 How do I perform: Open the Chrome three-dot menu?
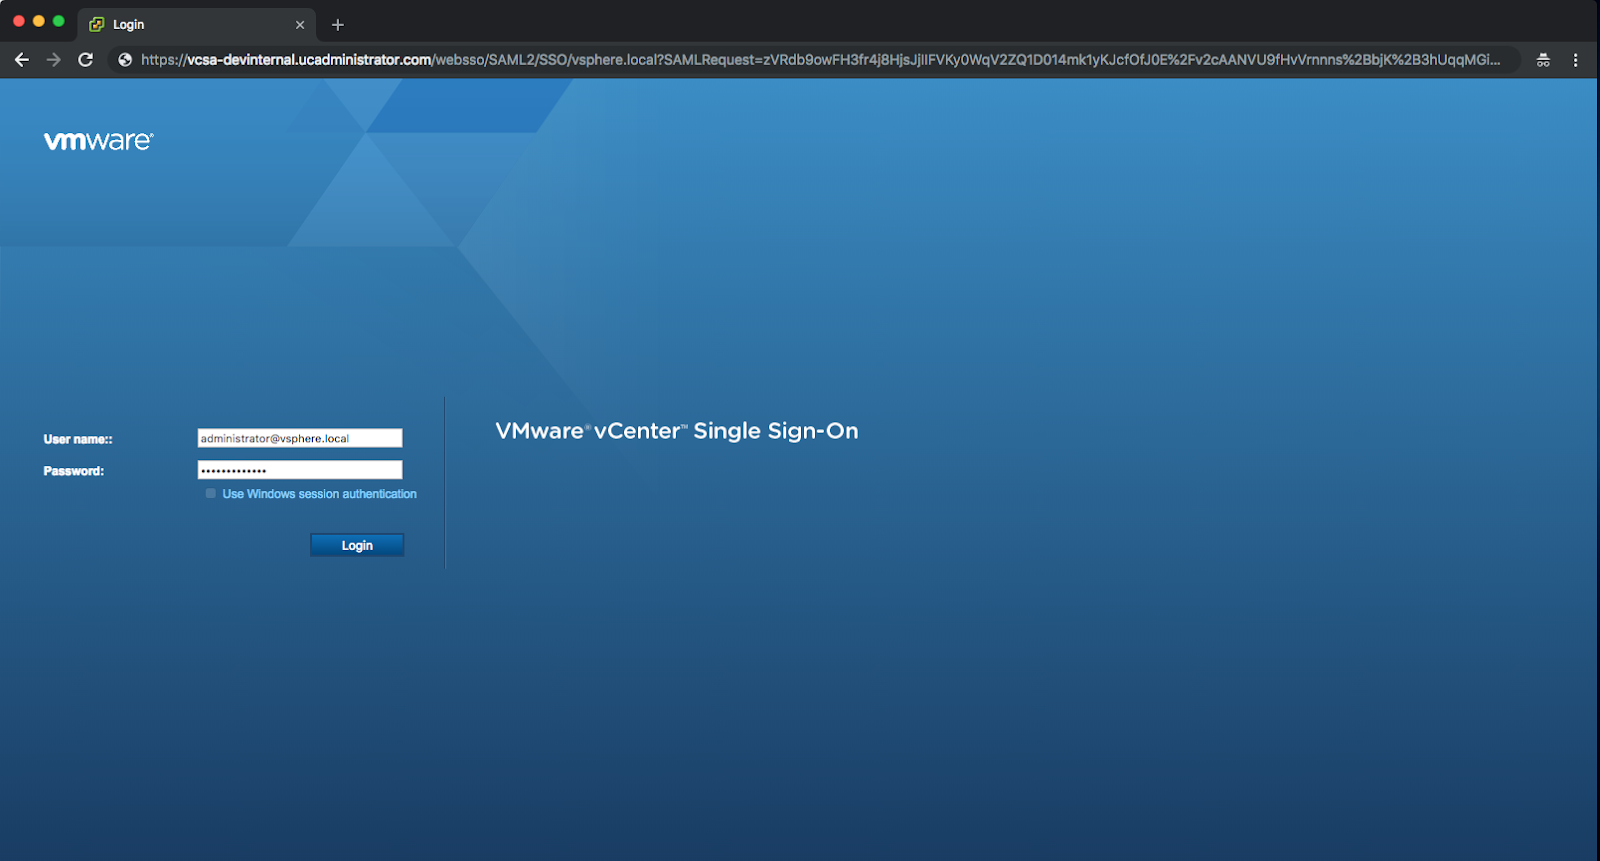(1575, 60)
